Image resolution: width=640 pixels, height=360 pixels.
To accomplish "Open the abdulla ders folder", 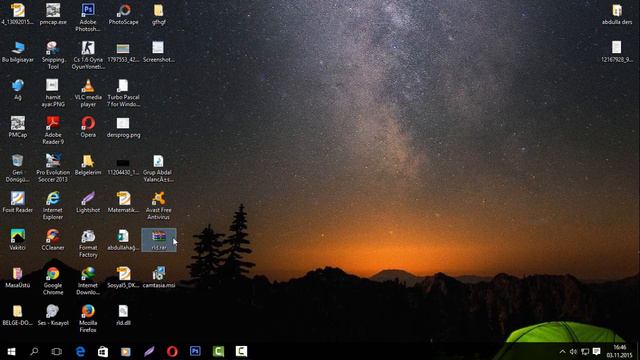I will coord(617,14).
